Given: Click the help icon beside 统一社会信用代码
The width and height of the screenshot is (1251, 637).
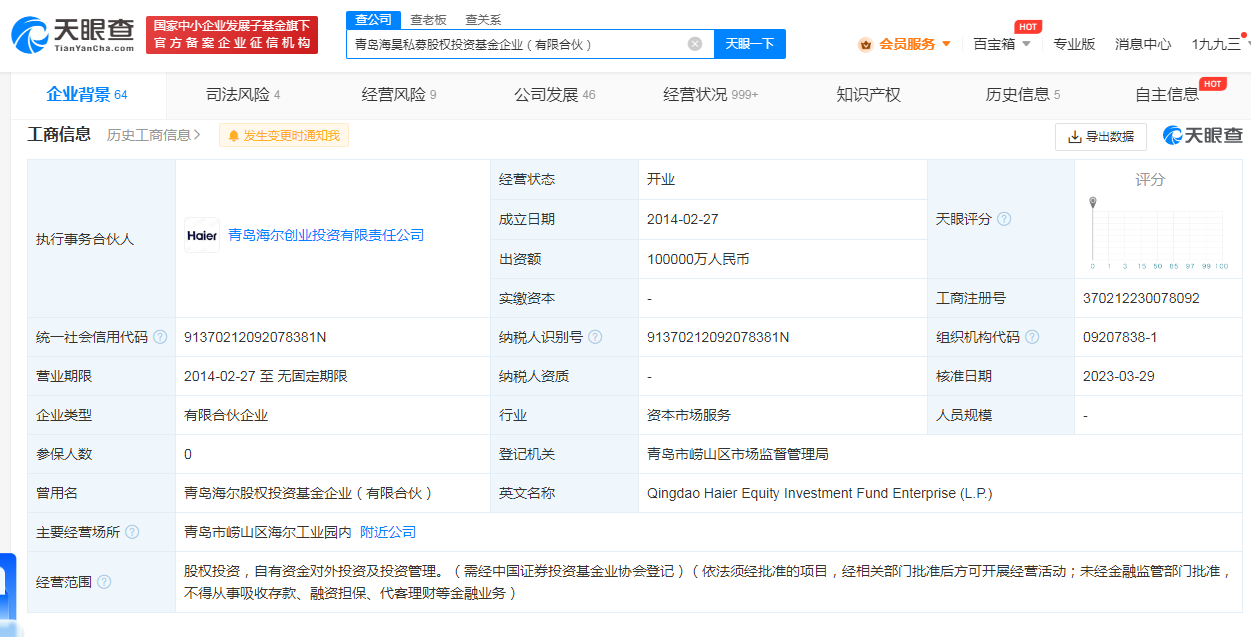Looking at the screenshot, I should point(159,337).
